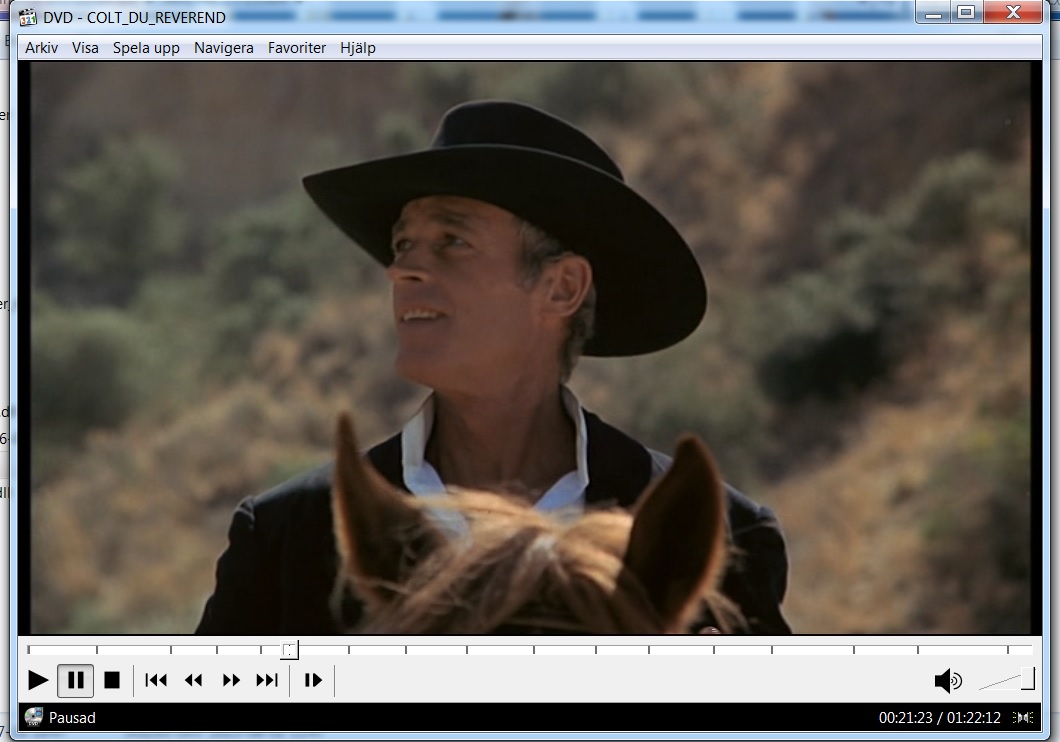Step forward one frame
Screen dimensions: 1060x742
(313, 681)
